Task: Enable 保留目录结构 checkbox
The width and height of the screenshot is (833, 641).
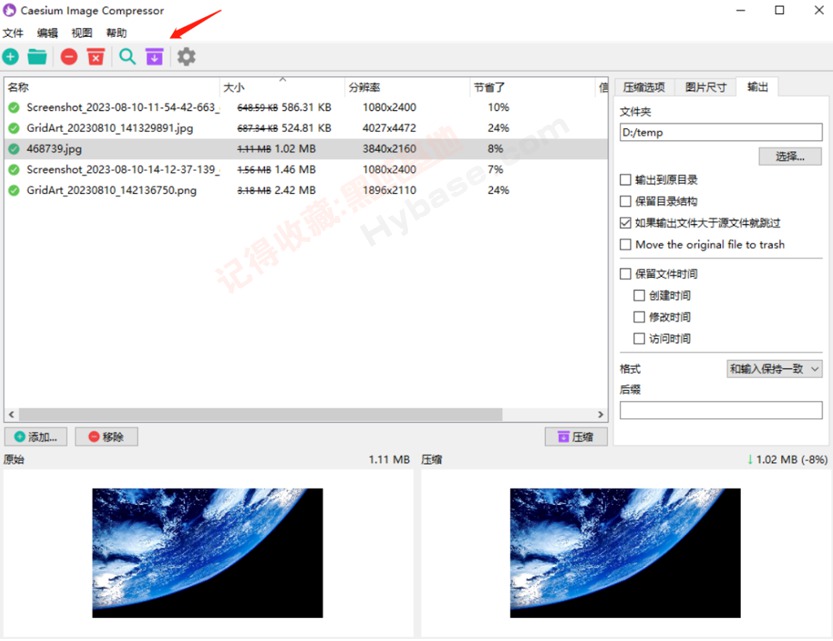Action: [x=625, y=201]
